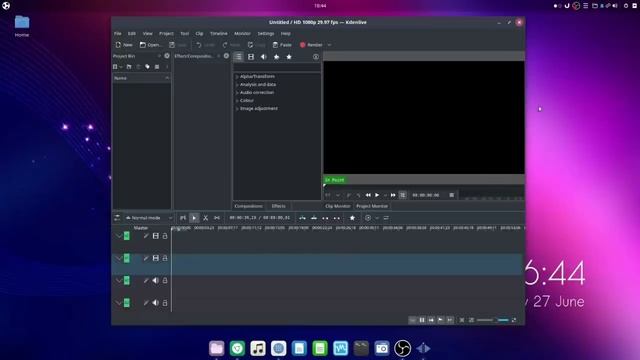
Task: Play the monitor preview
Action: 377,195
